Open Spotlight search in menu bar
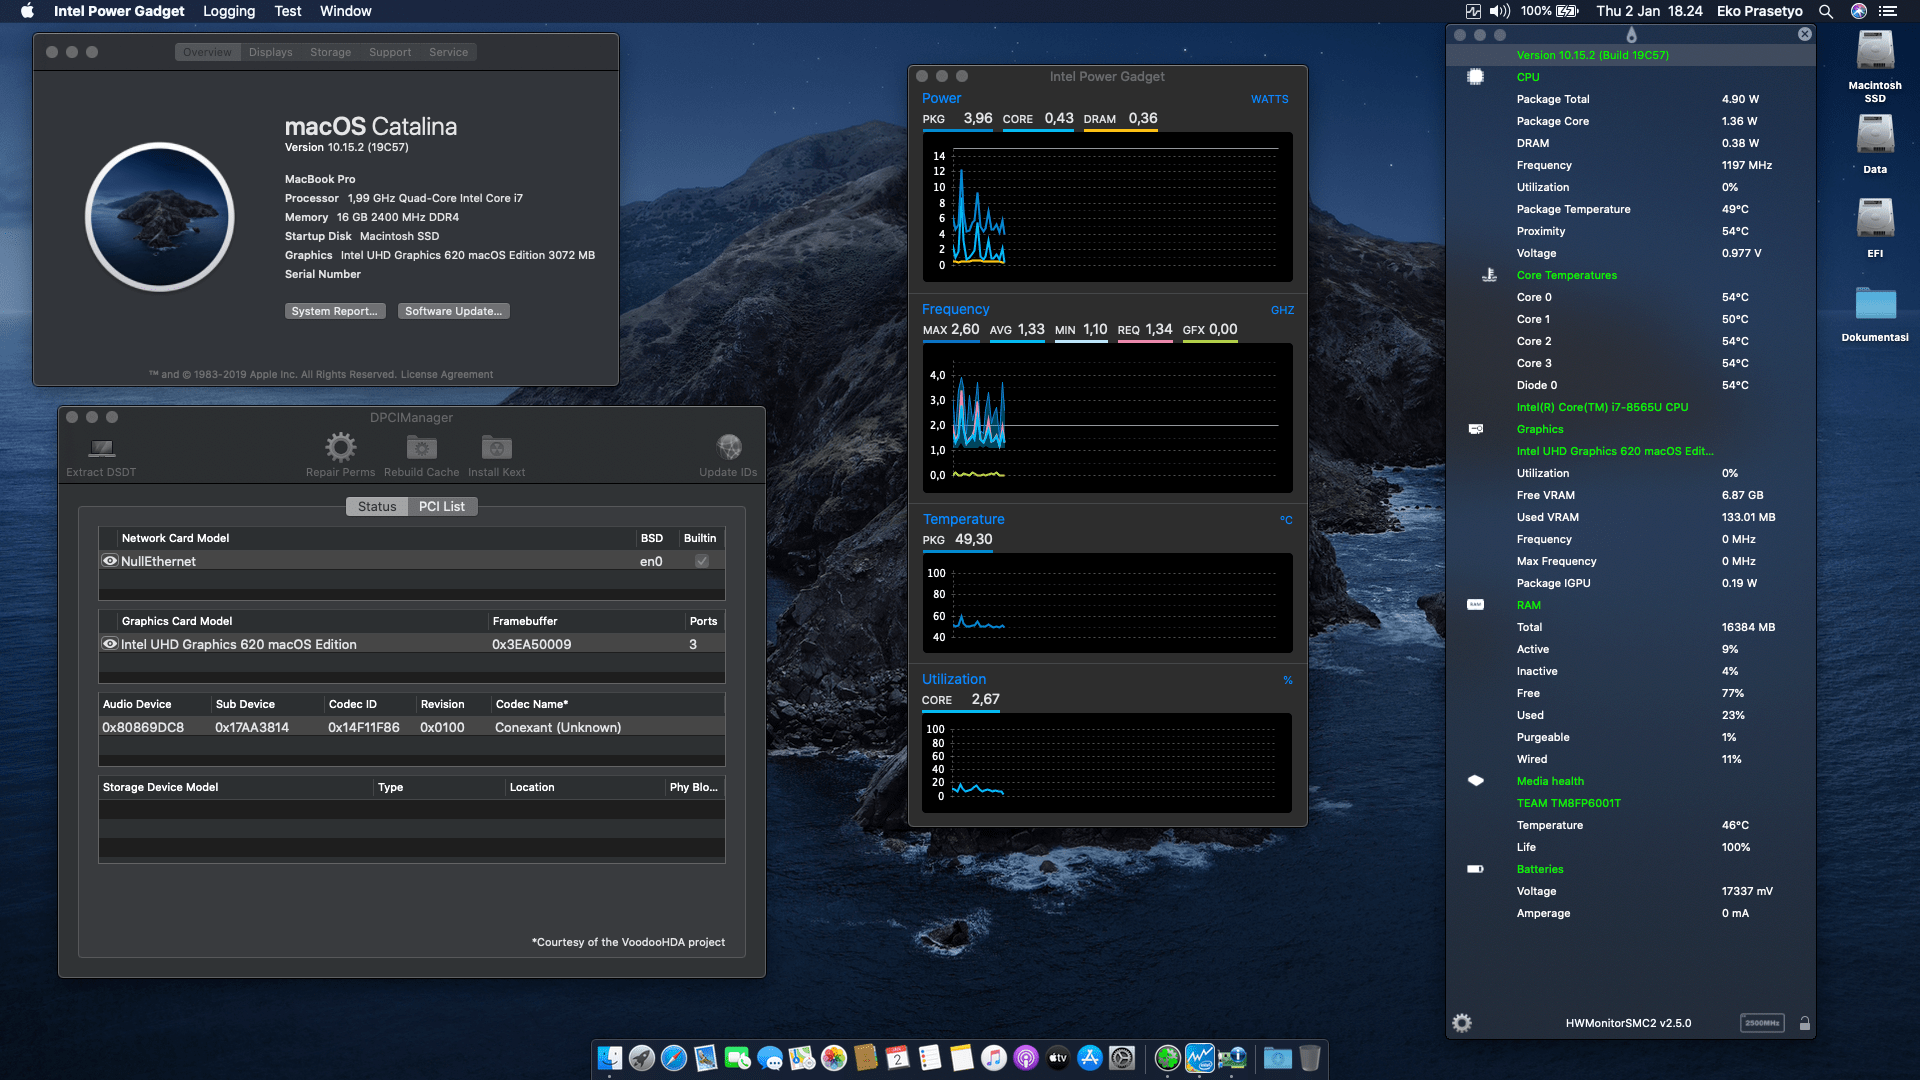Screen dimensions: 1920x1080 1826,11
